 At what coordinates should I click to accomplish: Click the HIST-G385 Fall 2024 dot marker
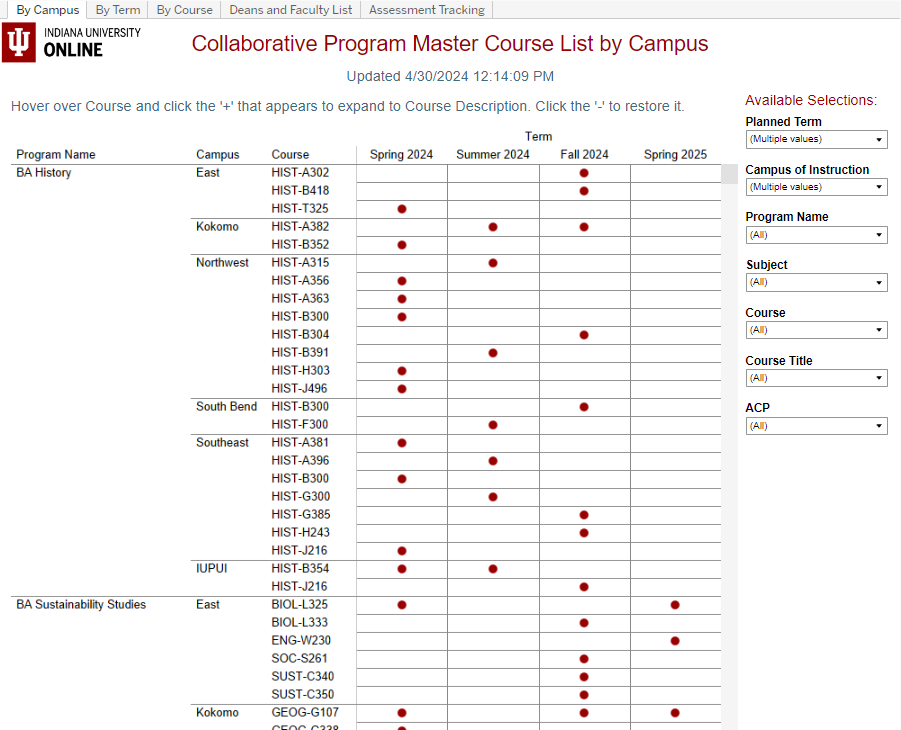click(x=584, y=515)
